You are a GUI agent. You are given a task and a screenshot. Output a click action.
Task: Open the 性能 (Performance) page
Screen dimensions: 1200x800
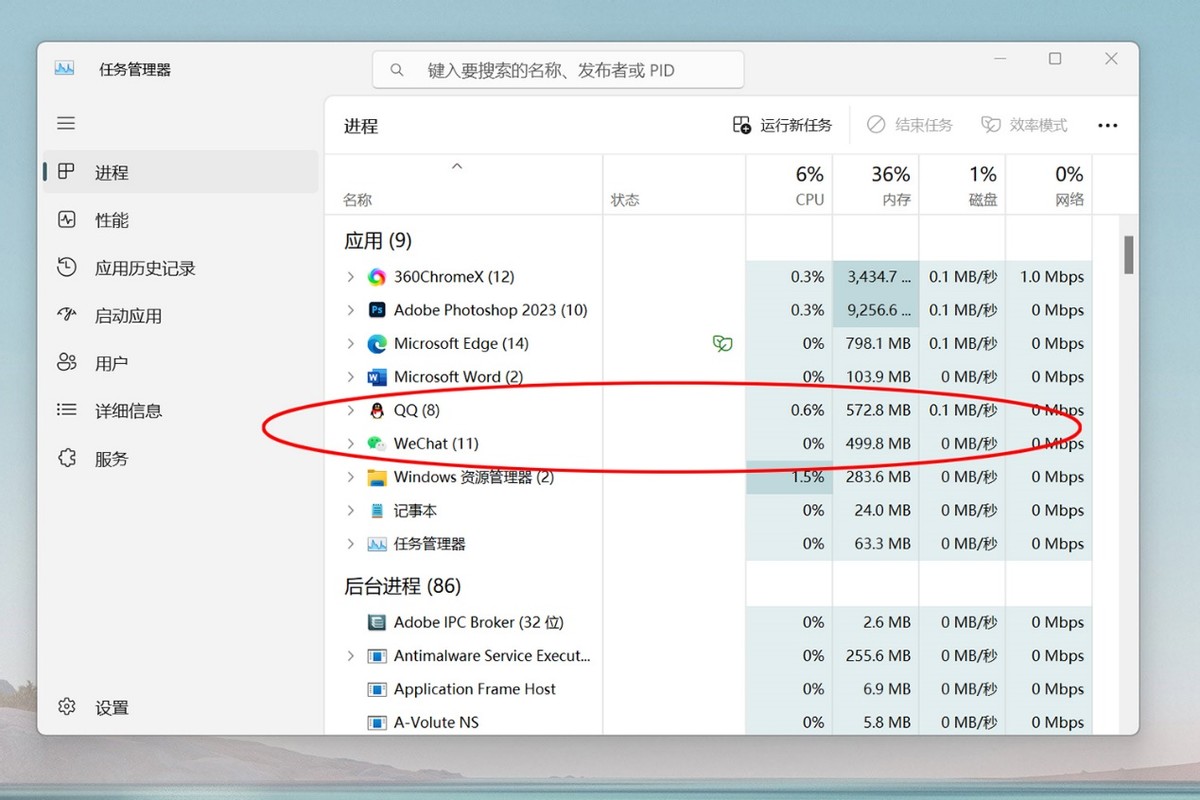tap(110, 220)
